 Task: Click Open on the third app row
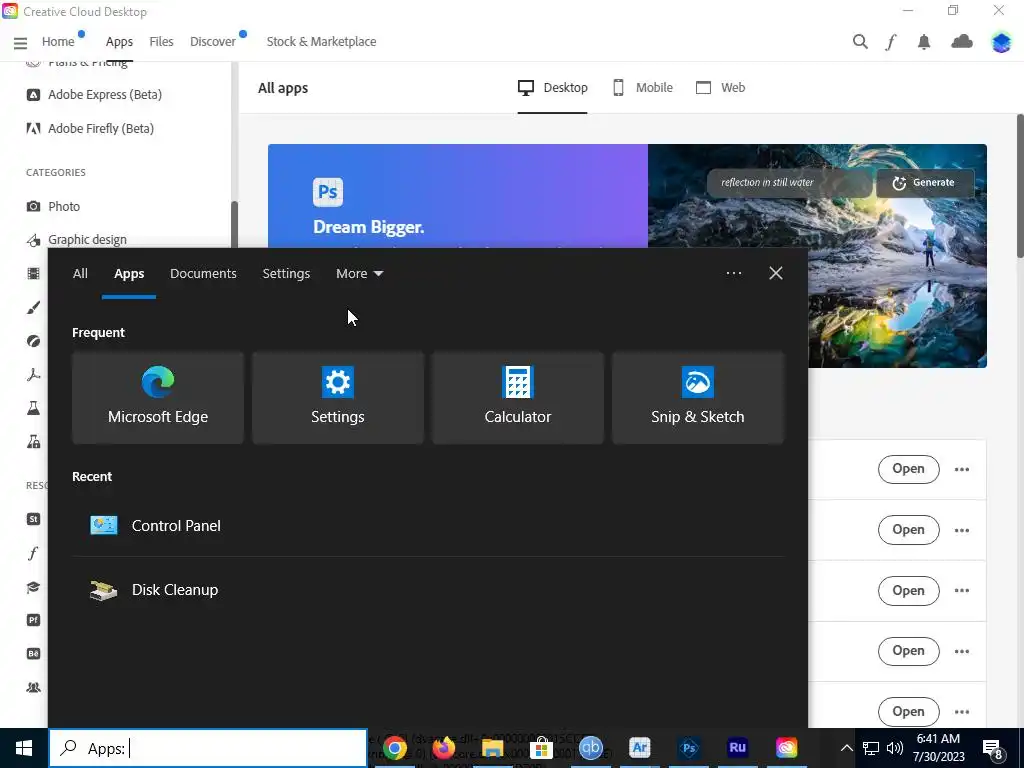pos(908,590)
